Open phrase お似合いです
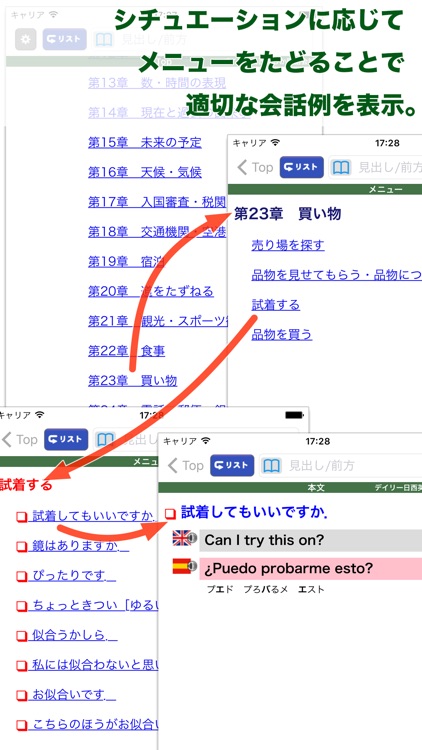 (72, 695)
